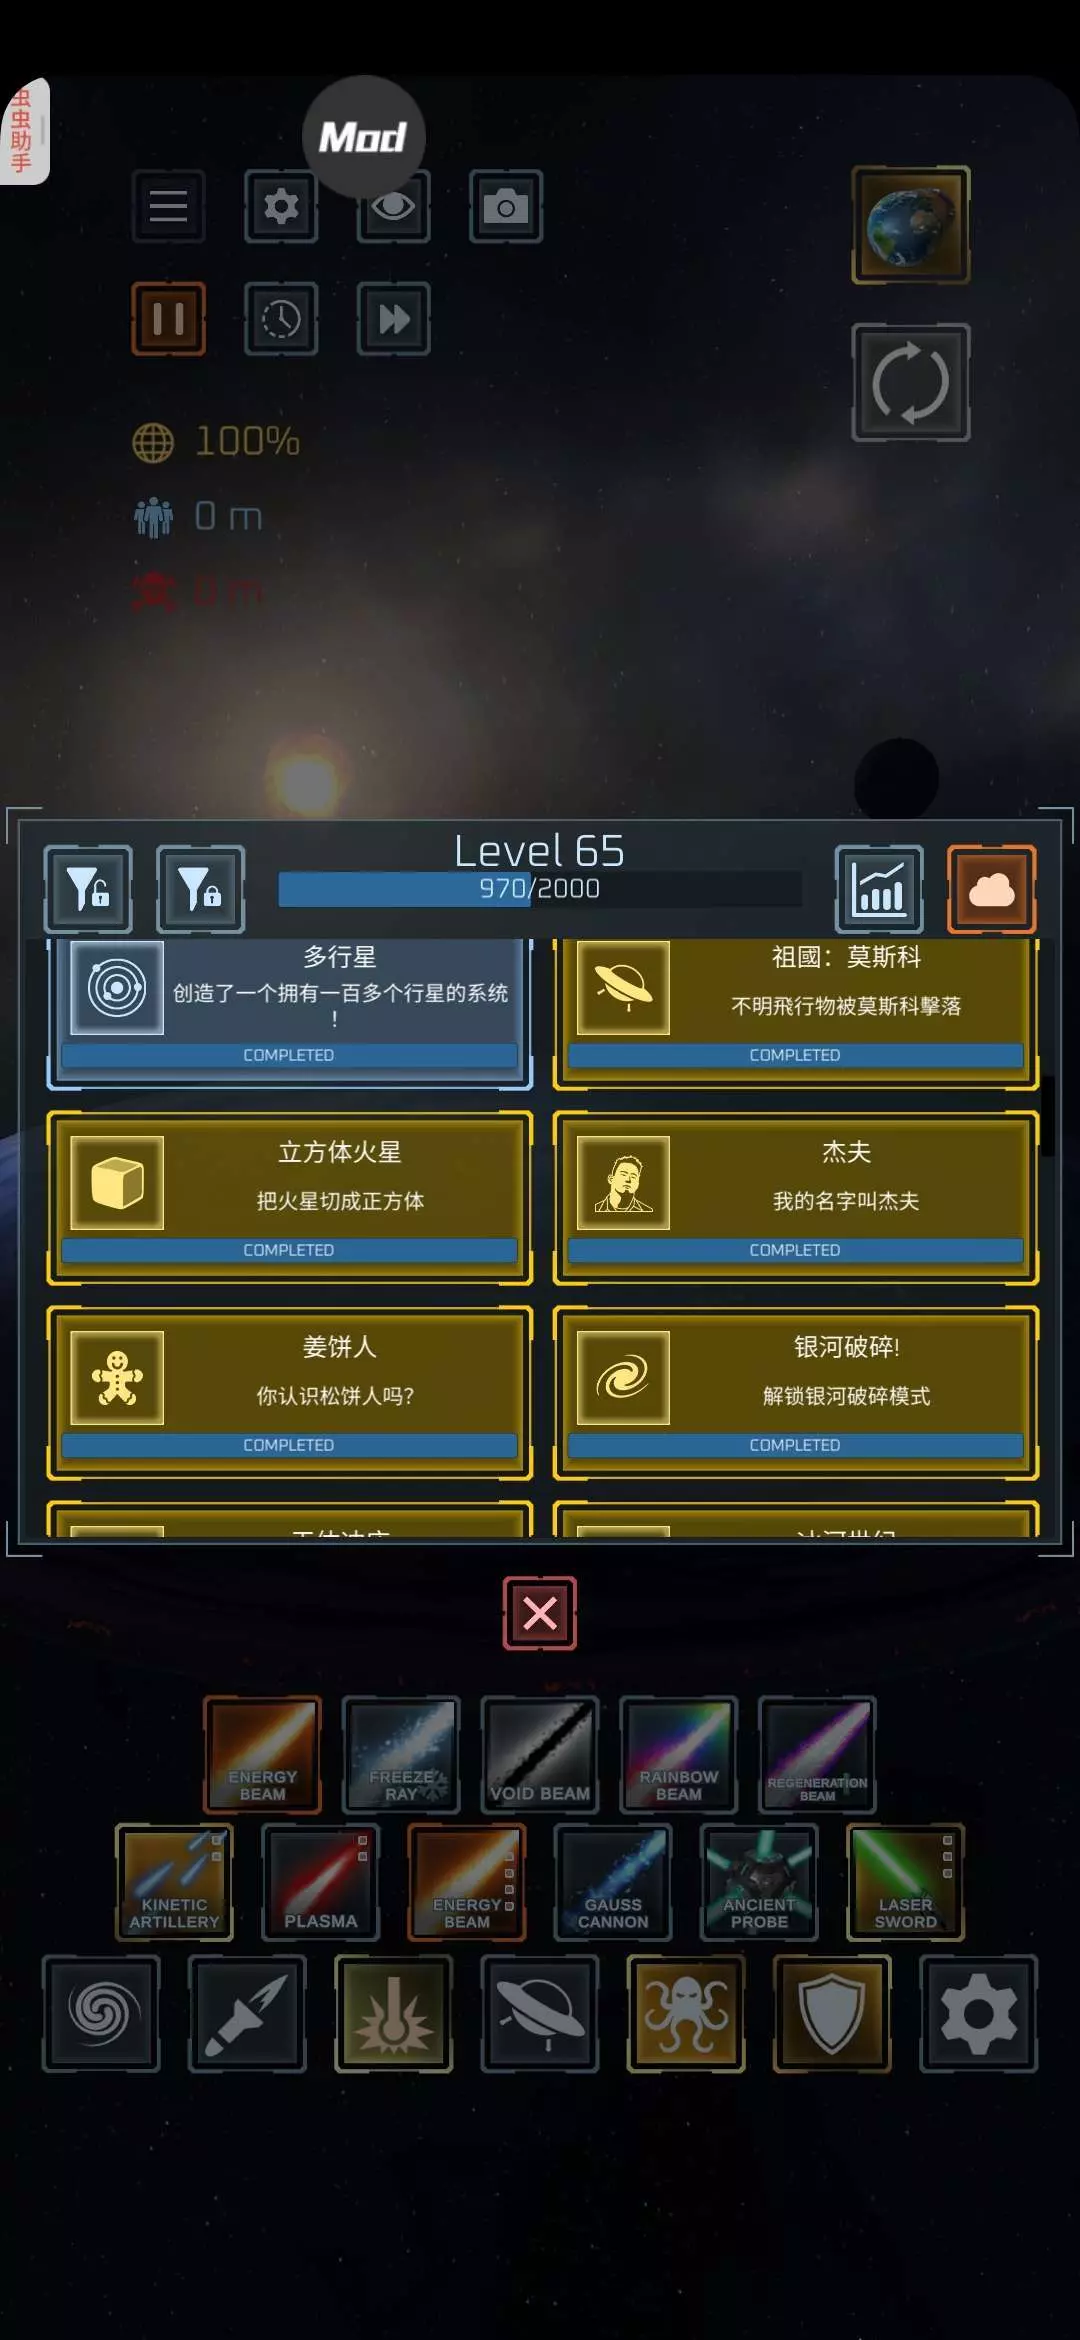Viewport: 1080px width, 2340px height.
Task: Toggle the second locked filter button
Action: [x=200, y=889]
